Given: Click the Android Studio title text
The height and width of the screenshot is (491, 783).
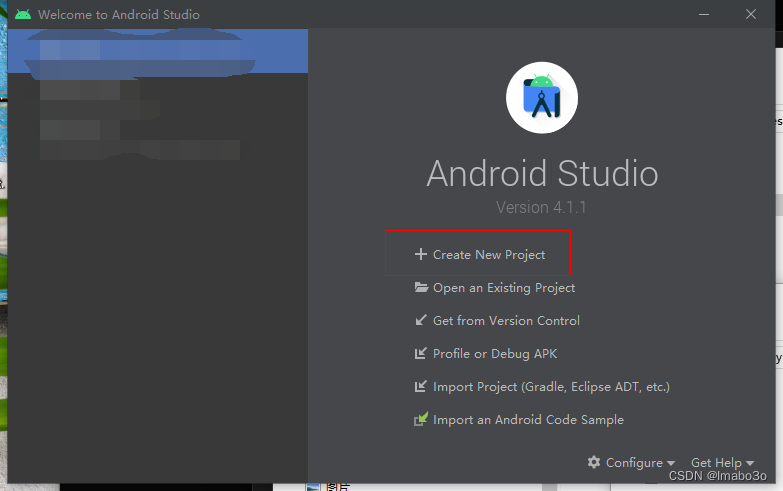Looking at the screenshot, I should 542,173.
